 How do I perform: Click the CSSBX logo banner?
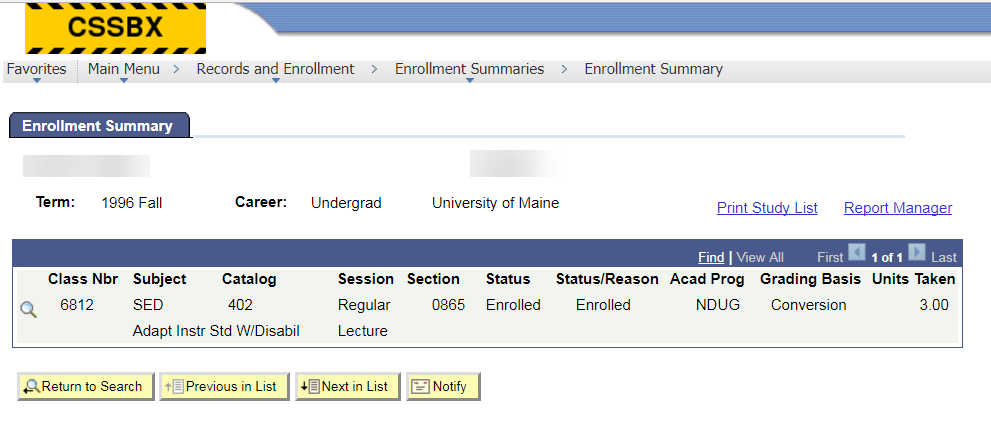(x=116, y=28)
